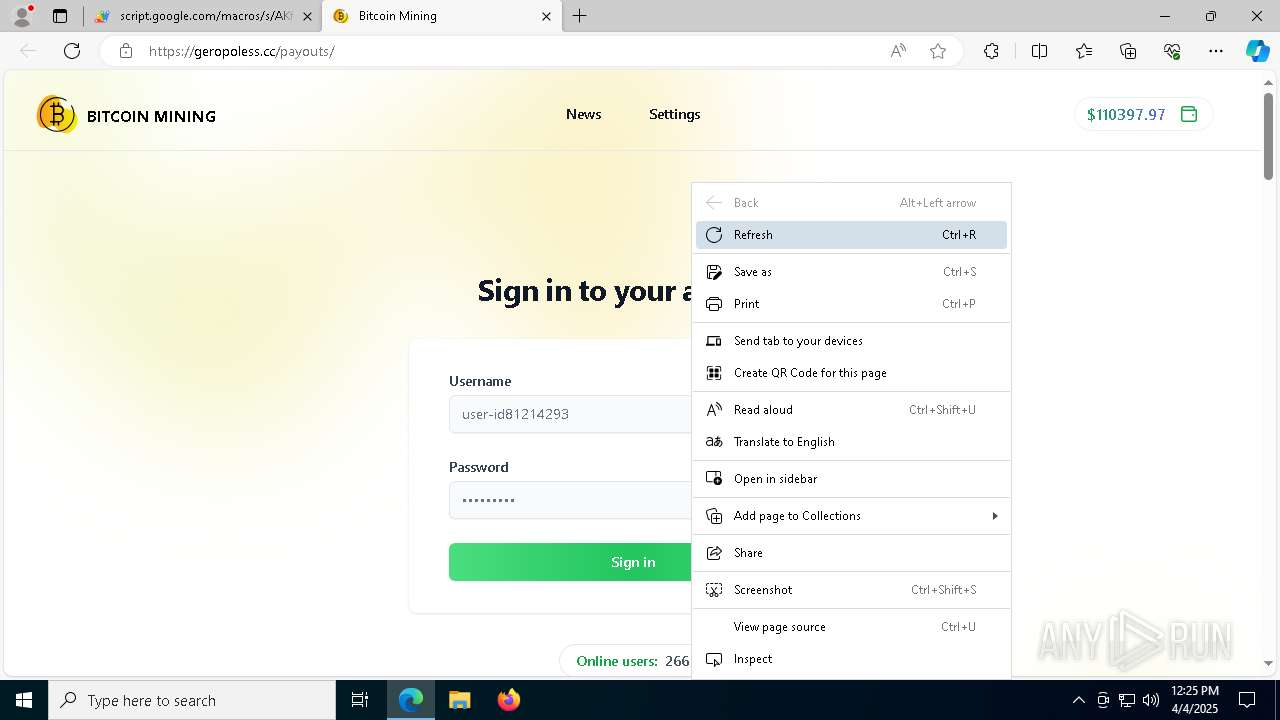Image resolution: width=1280 pixels, height=720 pixels.
Task: Click the $110397.97 balance button
Action: 1143,114
